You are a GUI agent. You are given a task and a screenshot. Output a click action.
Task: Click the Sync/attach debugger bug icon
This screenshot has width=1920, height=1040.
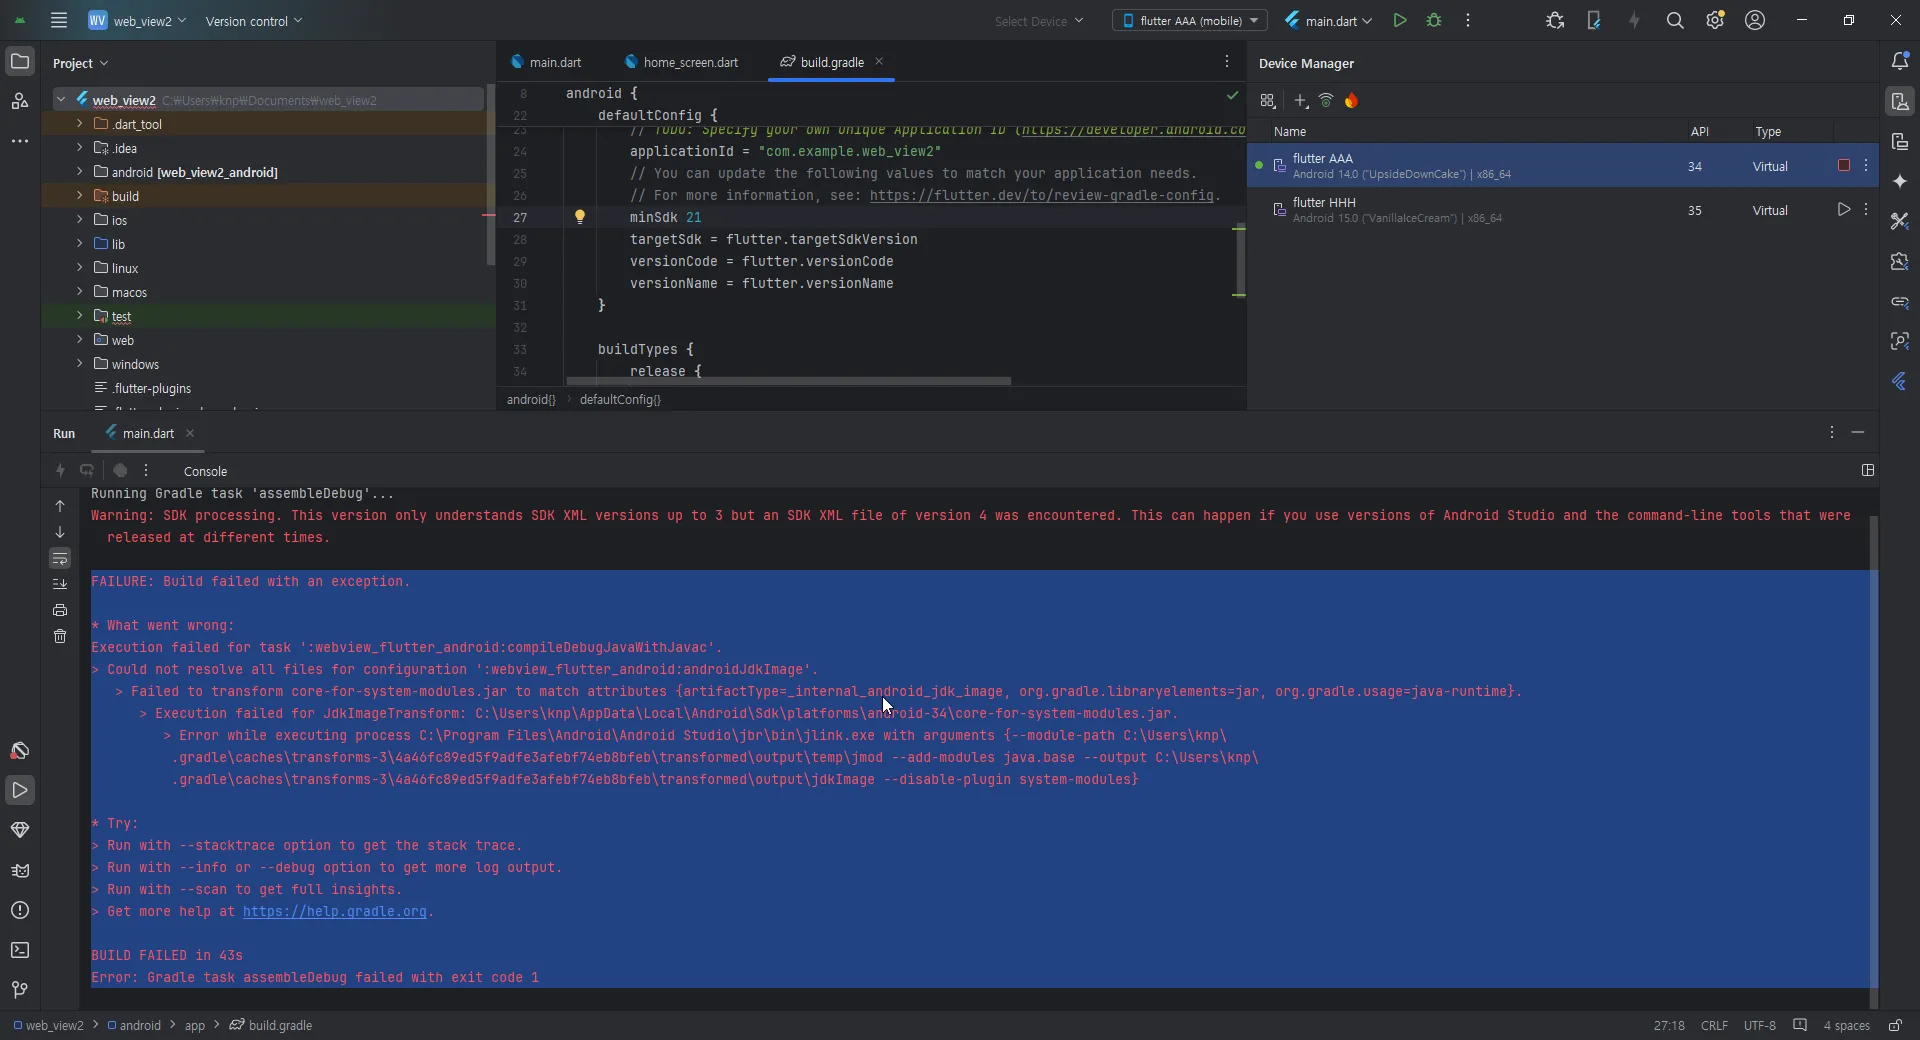pyautogui.click(x=1555, y=20)
